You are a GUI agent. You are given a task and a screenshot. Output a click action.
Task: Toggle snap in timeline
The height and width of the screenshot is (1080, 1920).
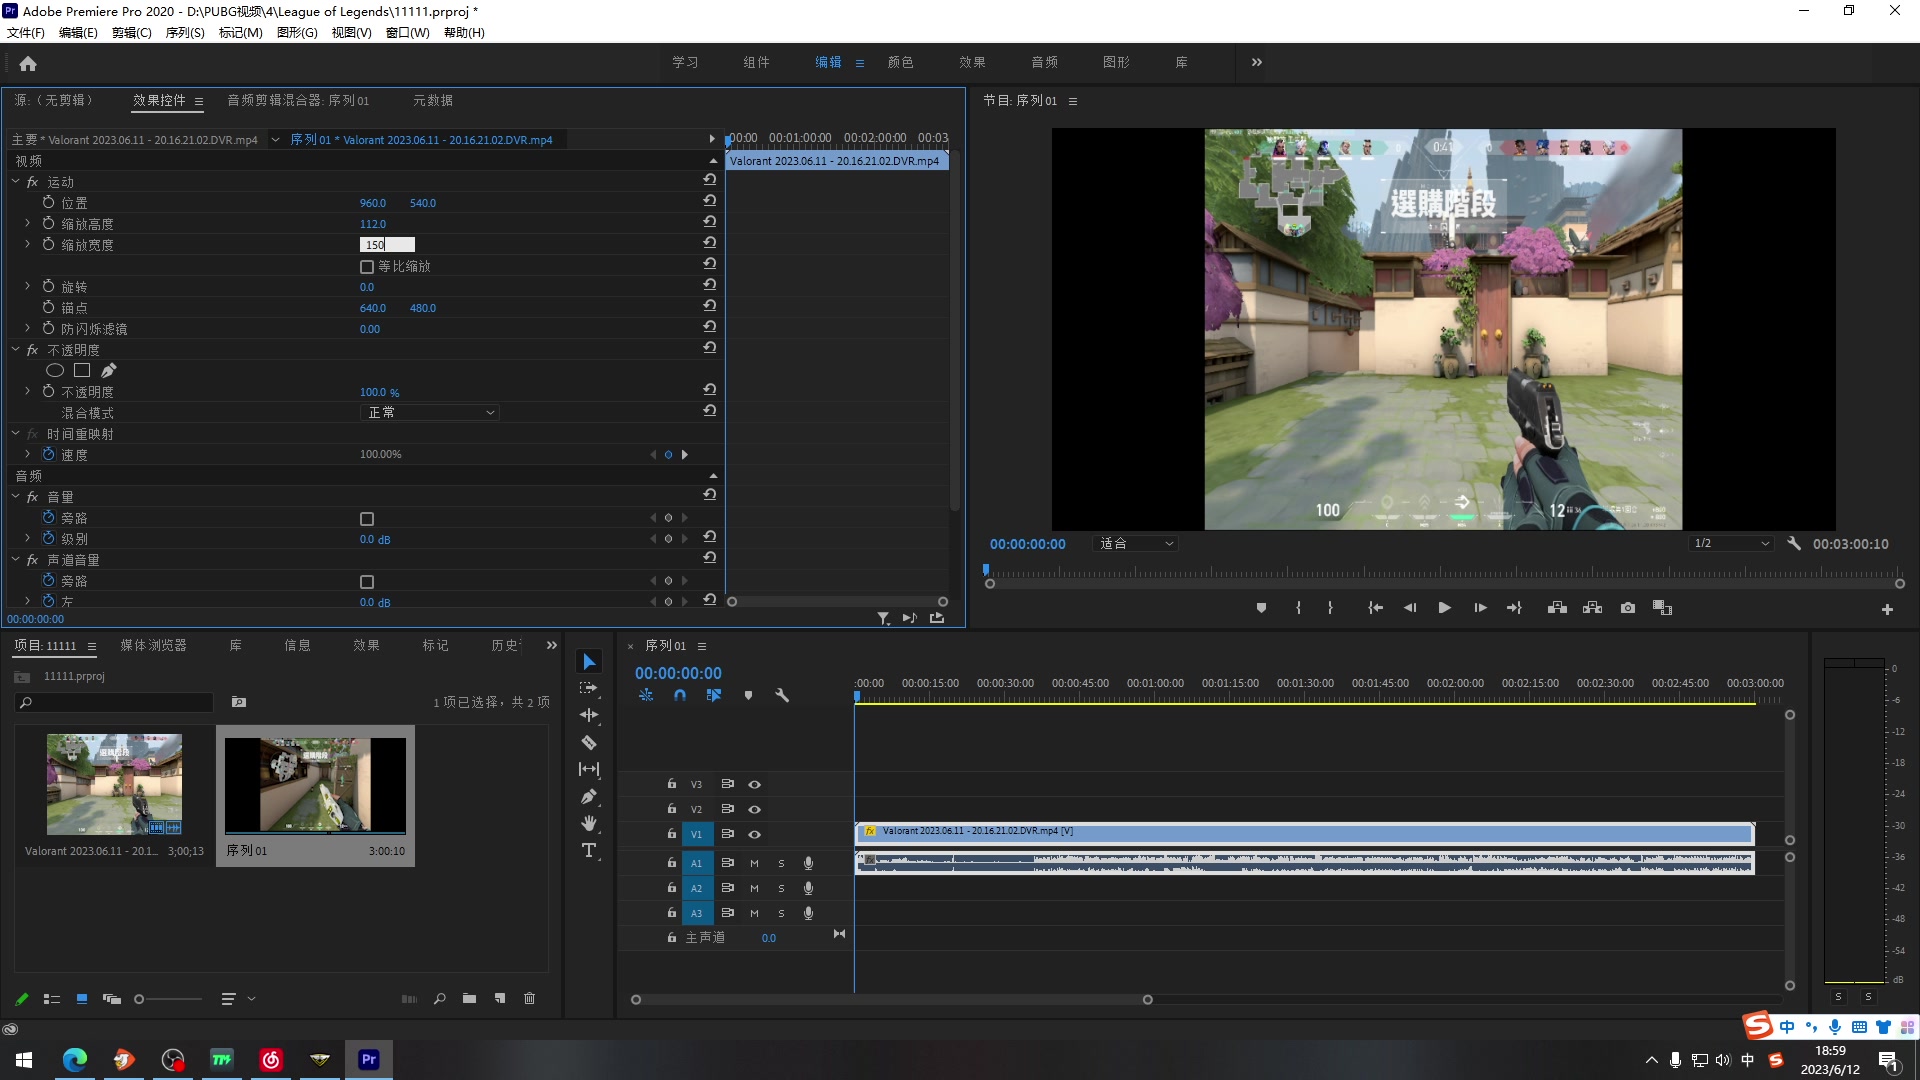(x=680, y=695)
